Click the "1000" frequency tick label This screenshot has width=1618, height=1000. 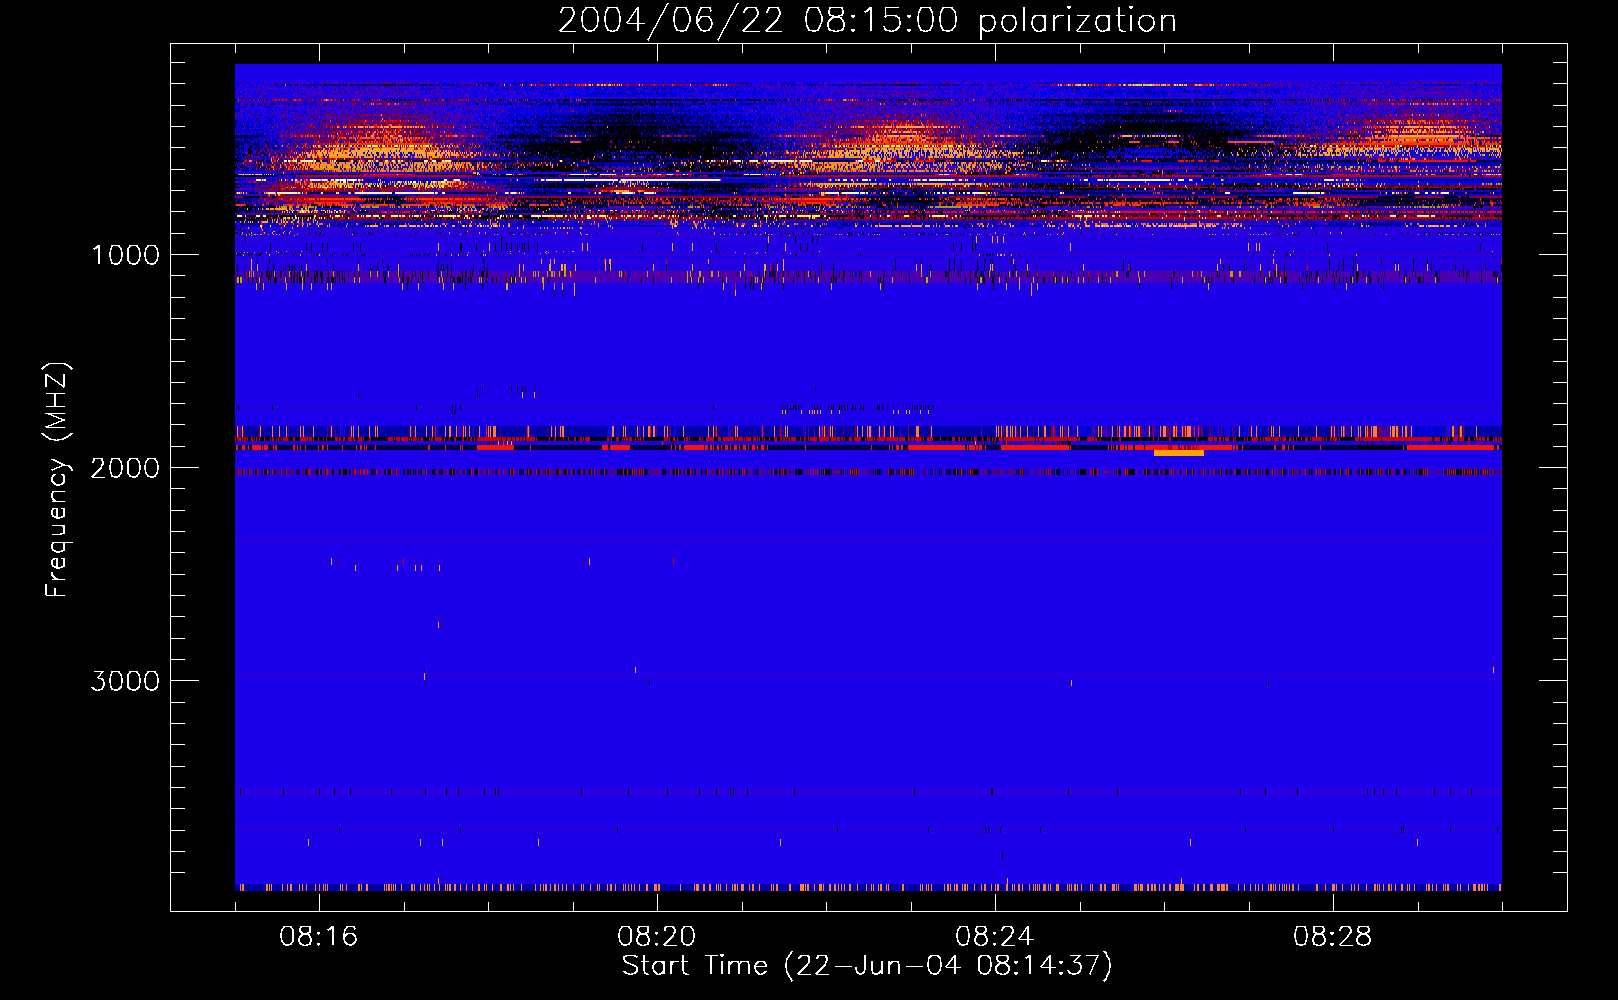(x=125, y=255)
